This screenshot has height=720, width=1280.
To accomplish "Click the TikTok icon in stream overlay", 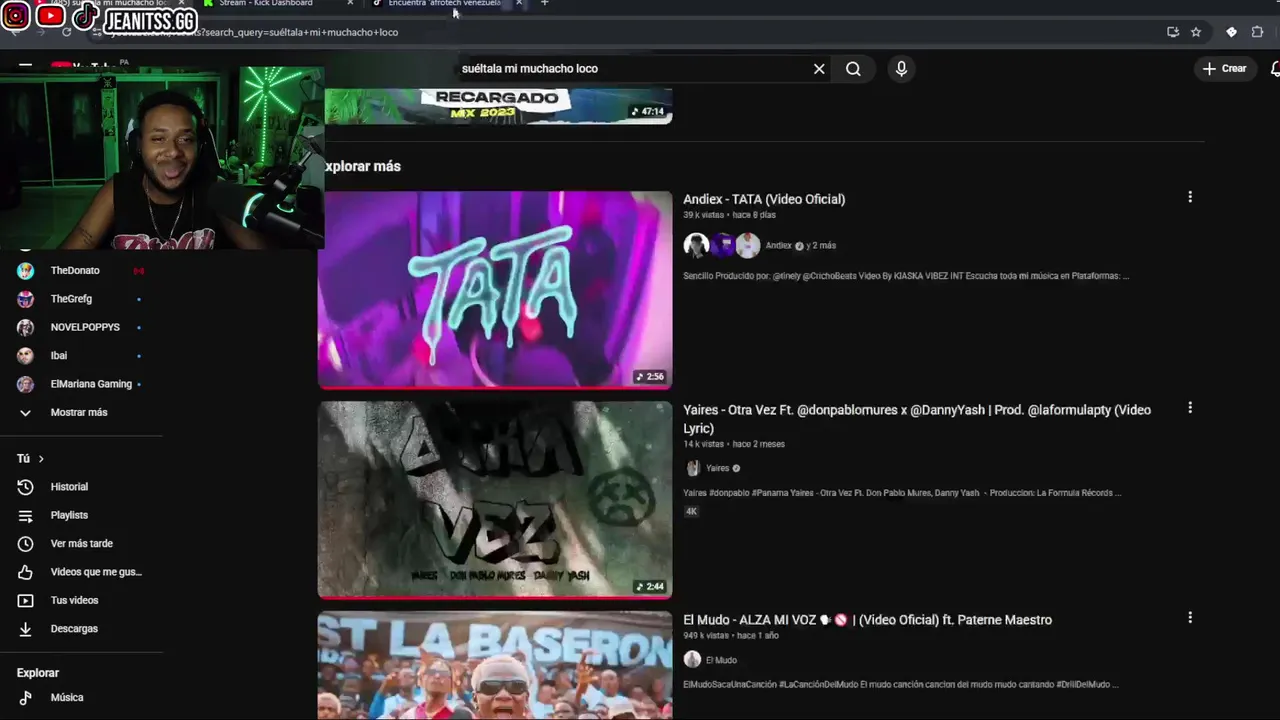I will tap(84, 16).
